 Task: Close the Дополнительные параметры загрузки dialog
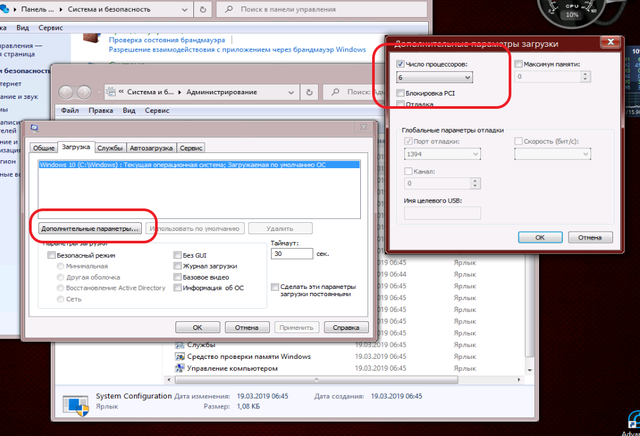pyautogui.click(x=611, y=42)
